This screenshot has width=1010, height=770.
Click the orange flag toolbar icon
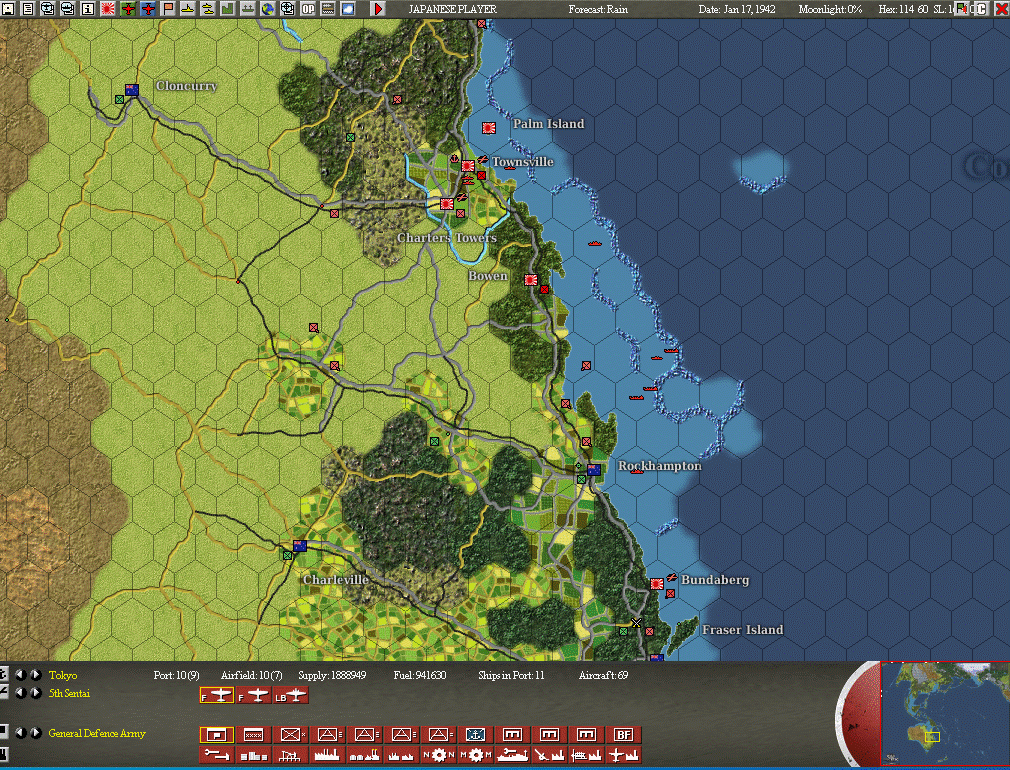[x=168, y=9]
